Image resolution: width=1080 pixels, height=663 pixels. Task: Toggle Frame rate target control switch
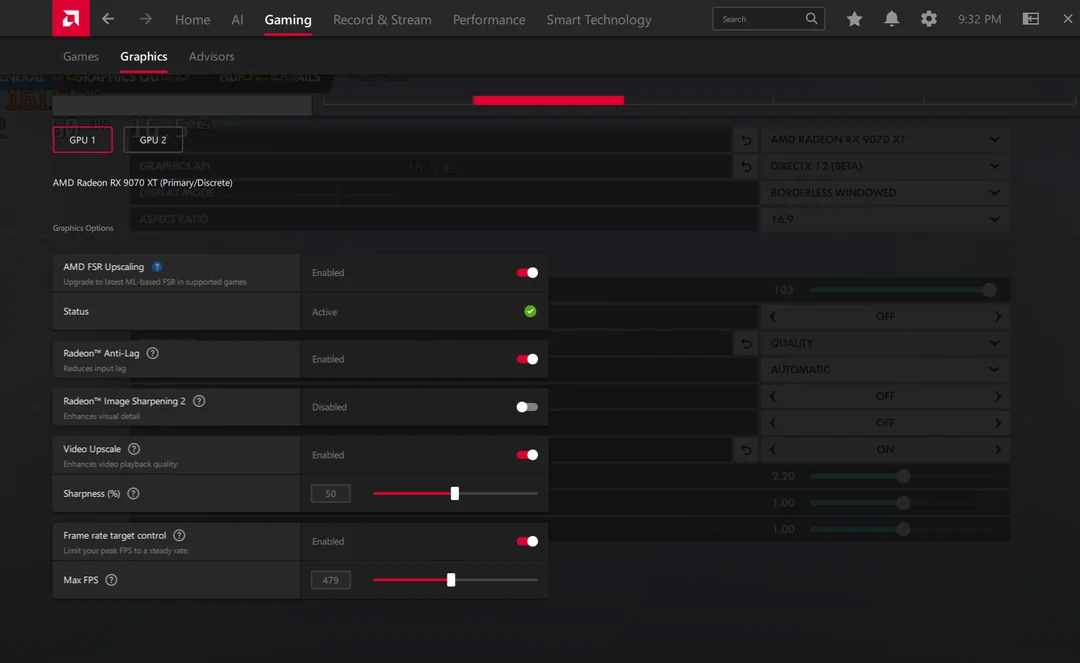click(527, 541)
